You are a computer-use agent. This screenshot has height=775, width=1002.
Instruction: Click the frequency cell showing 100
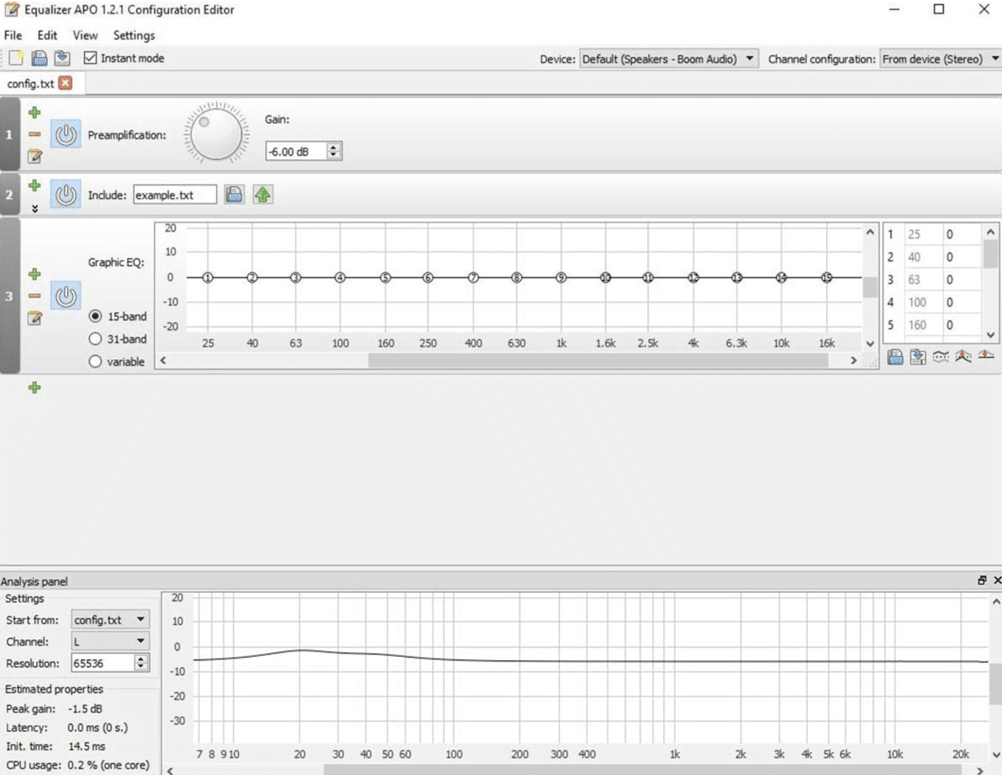(x=923, y=302)
